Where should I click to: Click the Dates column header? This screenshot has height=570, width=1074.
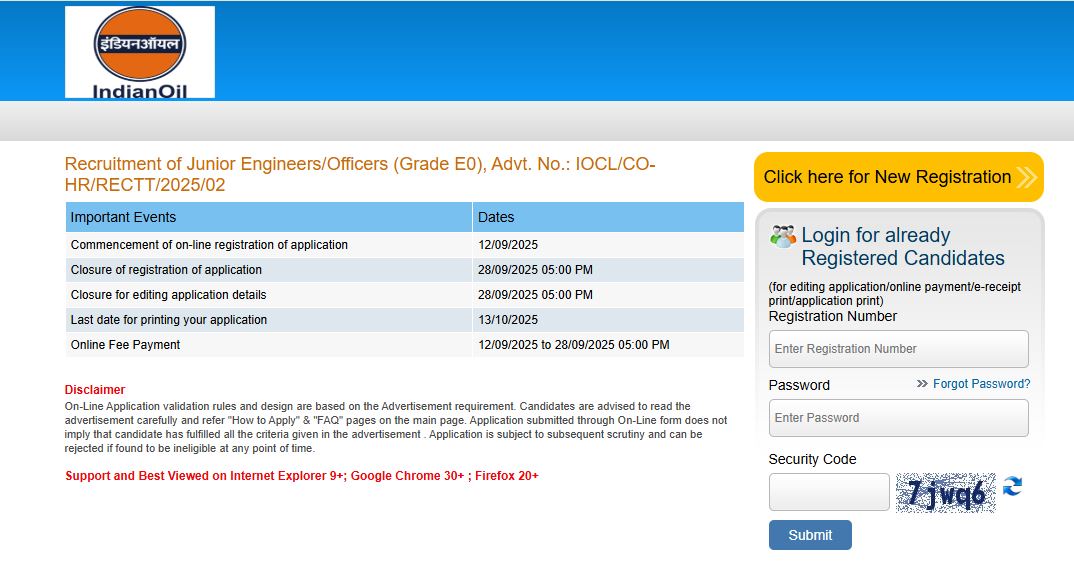coord(608,217)
